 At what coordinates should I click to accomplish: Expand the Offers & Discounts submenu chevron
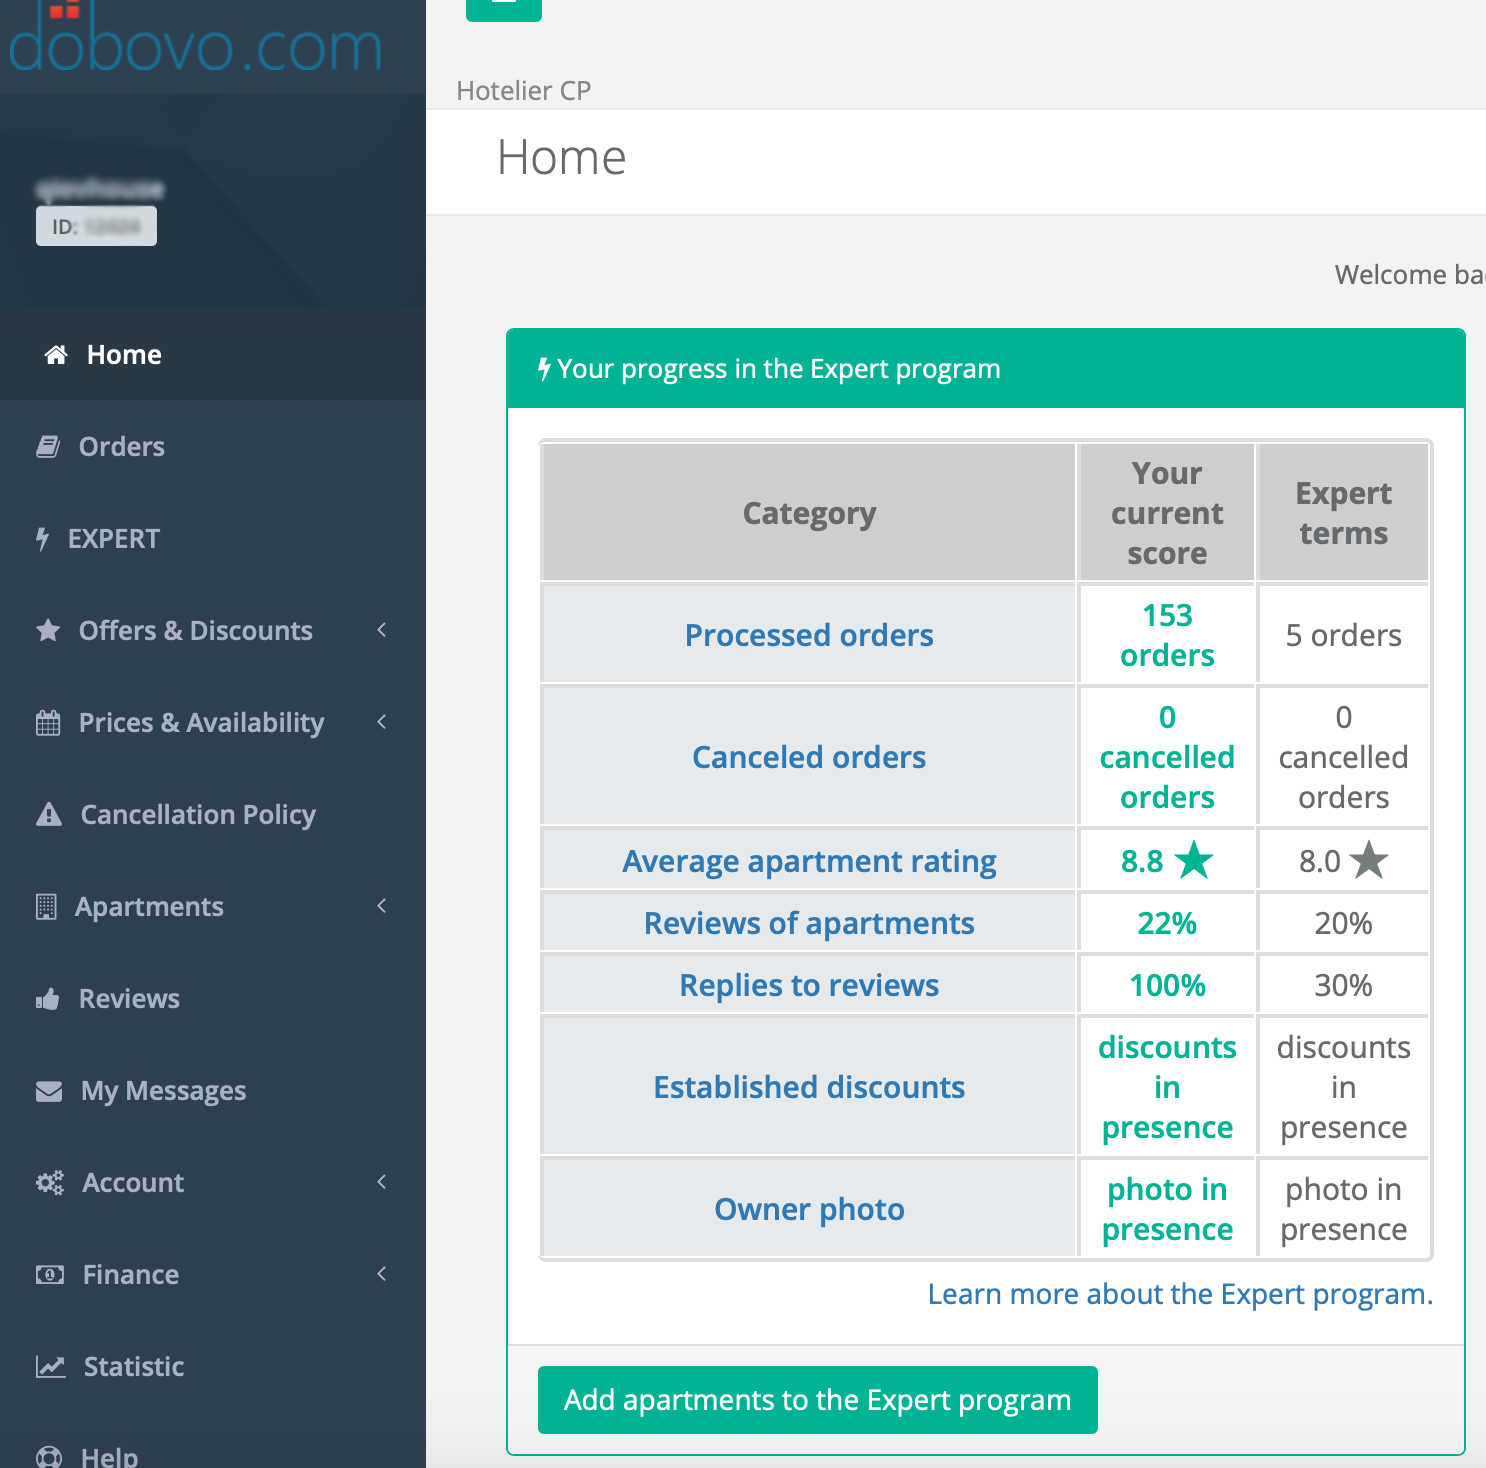tap(382, 630)
